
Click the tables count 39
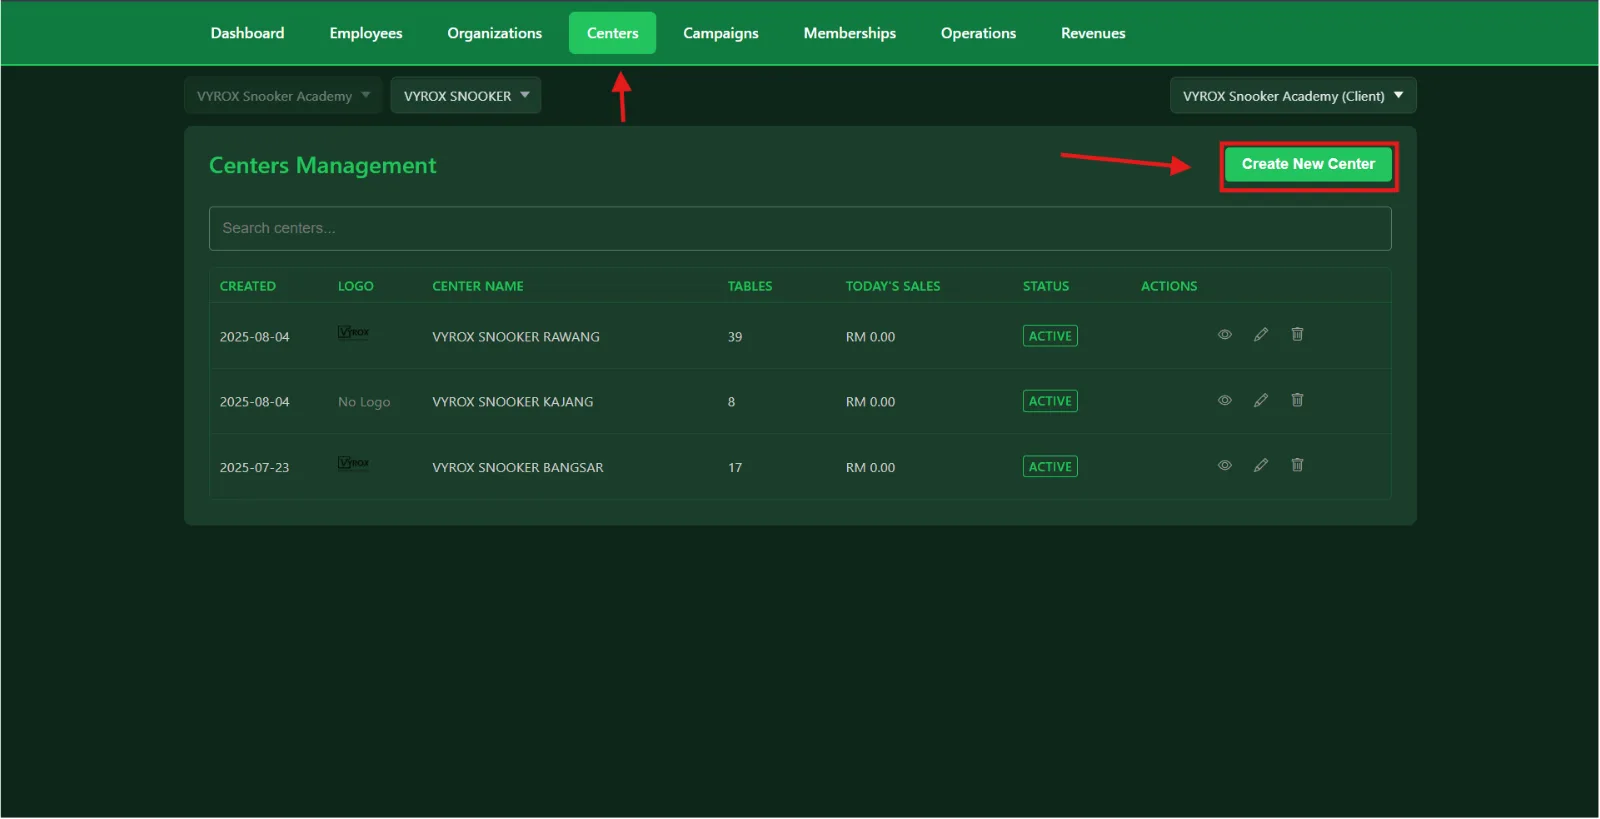pyautogui.click(x=735, y=337)
